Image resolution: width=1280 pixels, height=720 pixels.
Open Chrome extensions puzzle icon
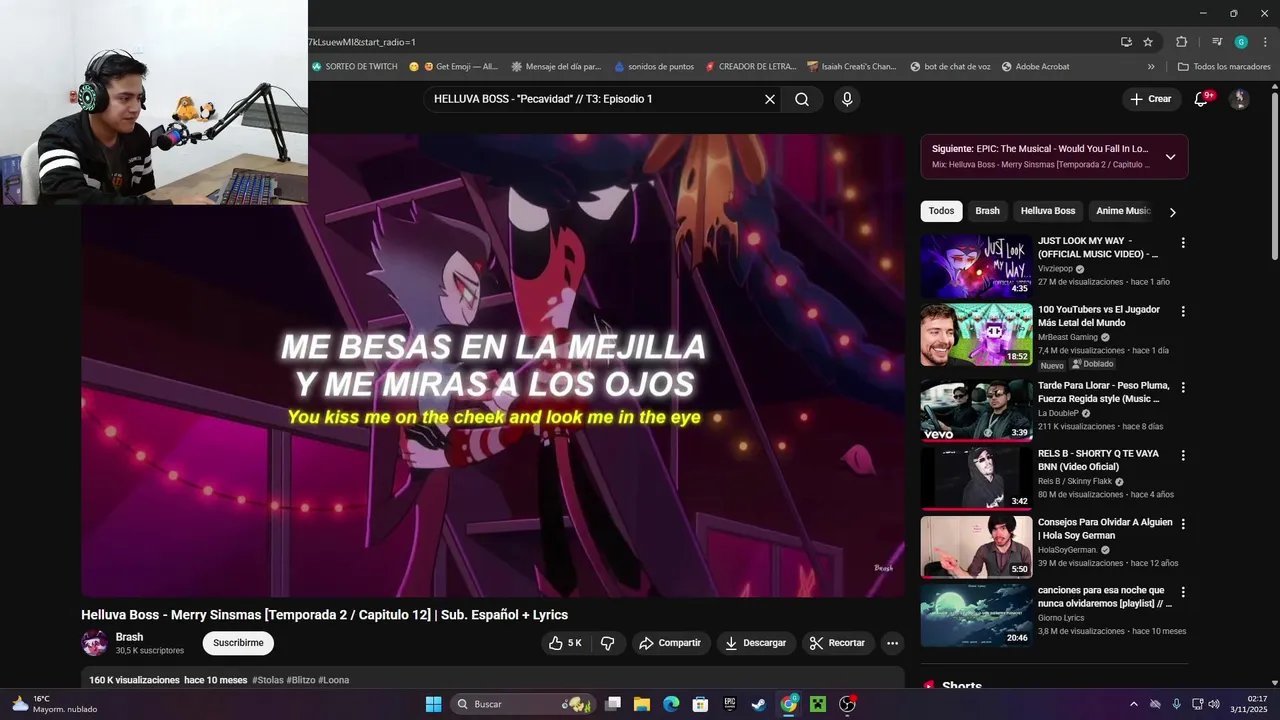1182,42
